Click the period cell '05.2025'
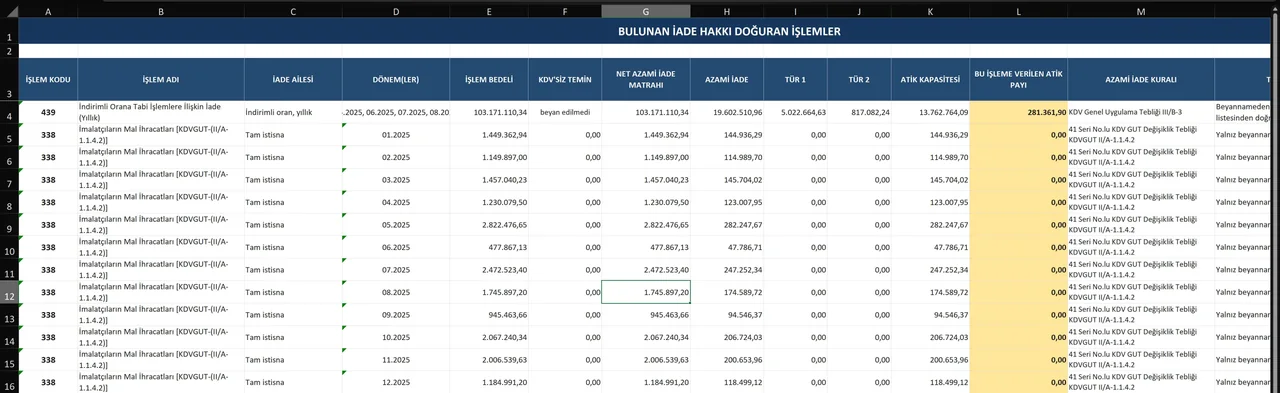Screen dimensions: 1280x393 pos(396,224)
